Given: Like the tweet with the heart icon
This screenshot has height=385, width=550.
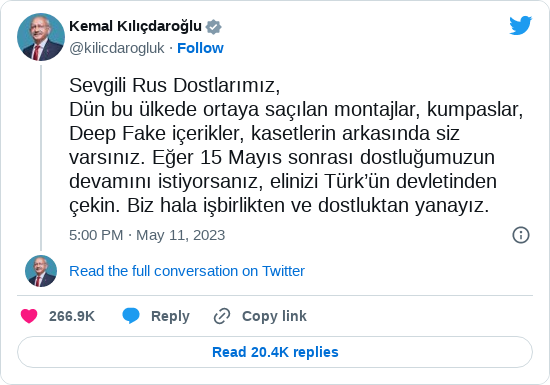Looking at the screenshot, I should pyautogui.click(x=29, y=316).
